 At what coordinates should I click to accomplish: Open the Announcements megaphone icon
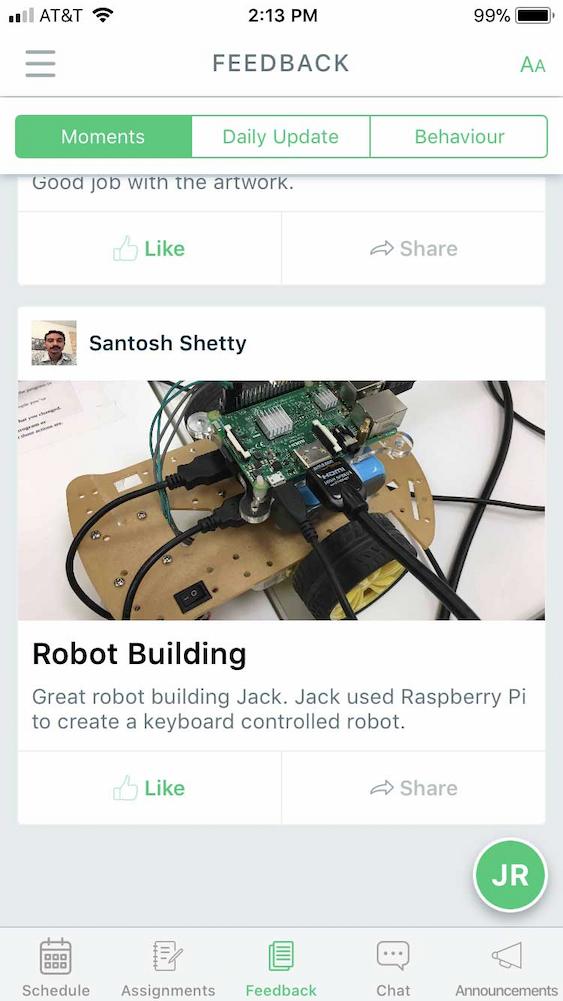tap(506, 956)
